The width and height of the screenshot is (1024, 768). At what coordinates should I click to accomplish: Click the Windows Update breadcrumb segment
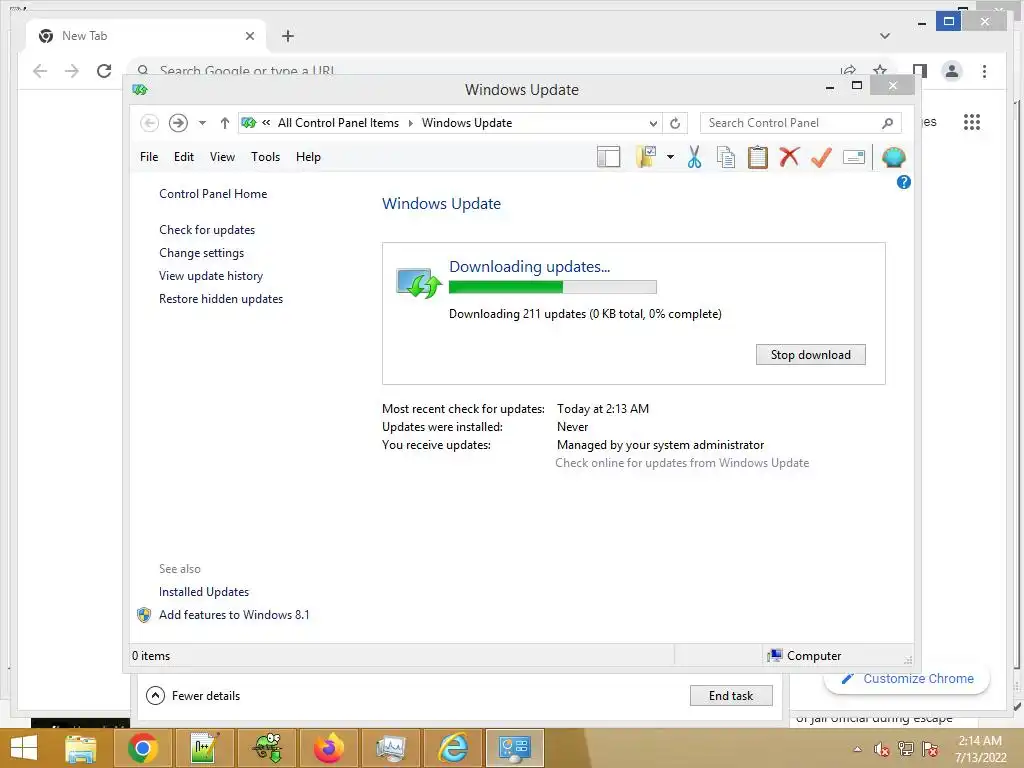point(466,123)
